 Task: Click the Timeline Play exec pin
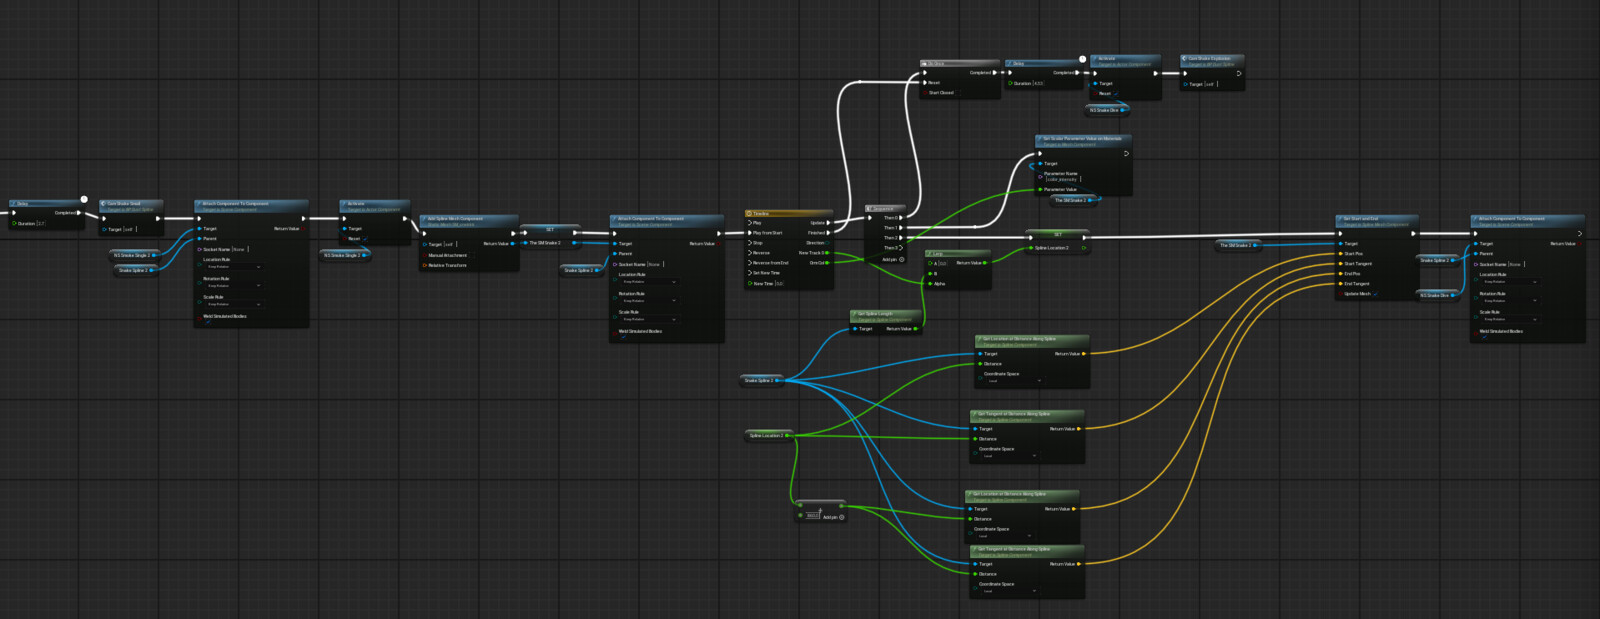coord(750,223)
